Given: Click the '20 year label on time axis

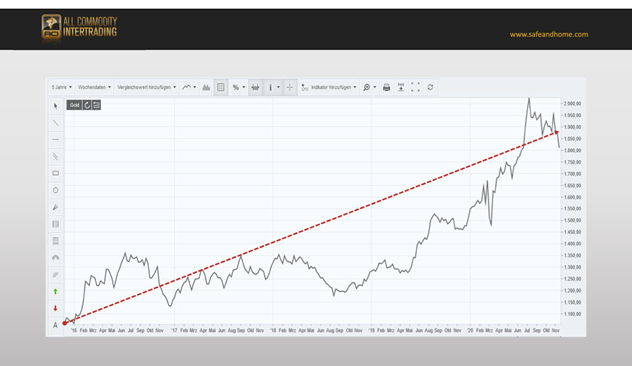Looking at the screenshot, I should point(470,331).
